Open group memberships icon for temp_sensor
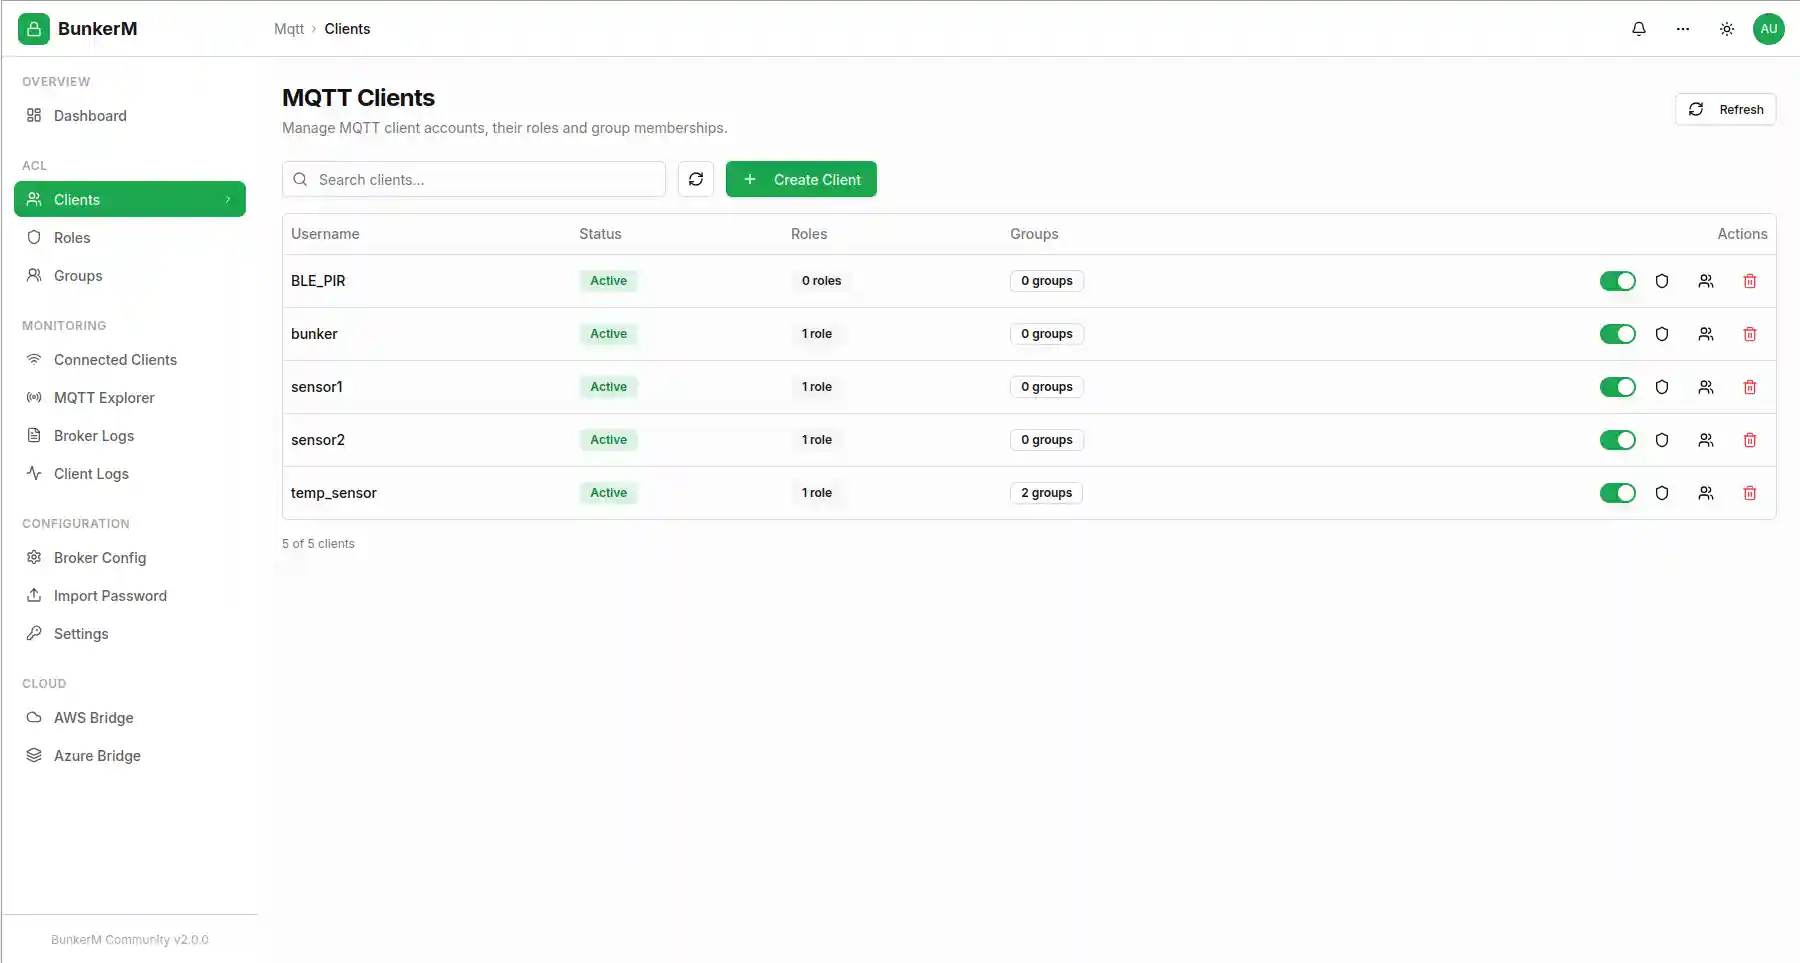The width and height of the screenshot is (1800, 963). (1706, 493)
